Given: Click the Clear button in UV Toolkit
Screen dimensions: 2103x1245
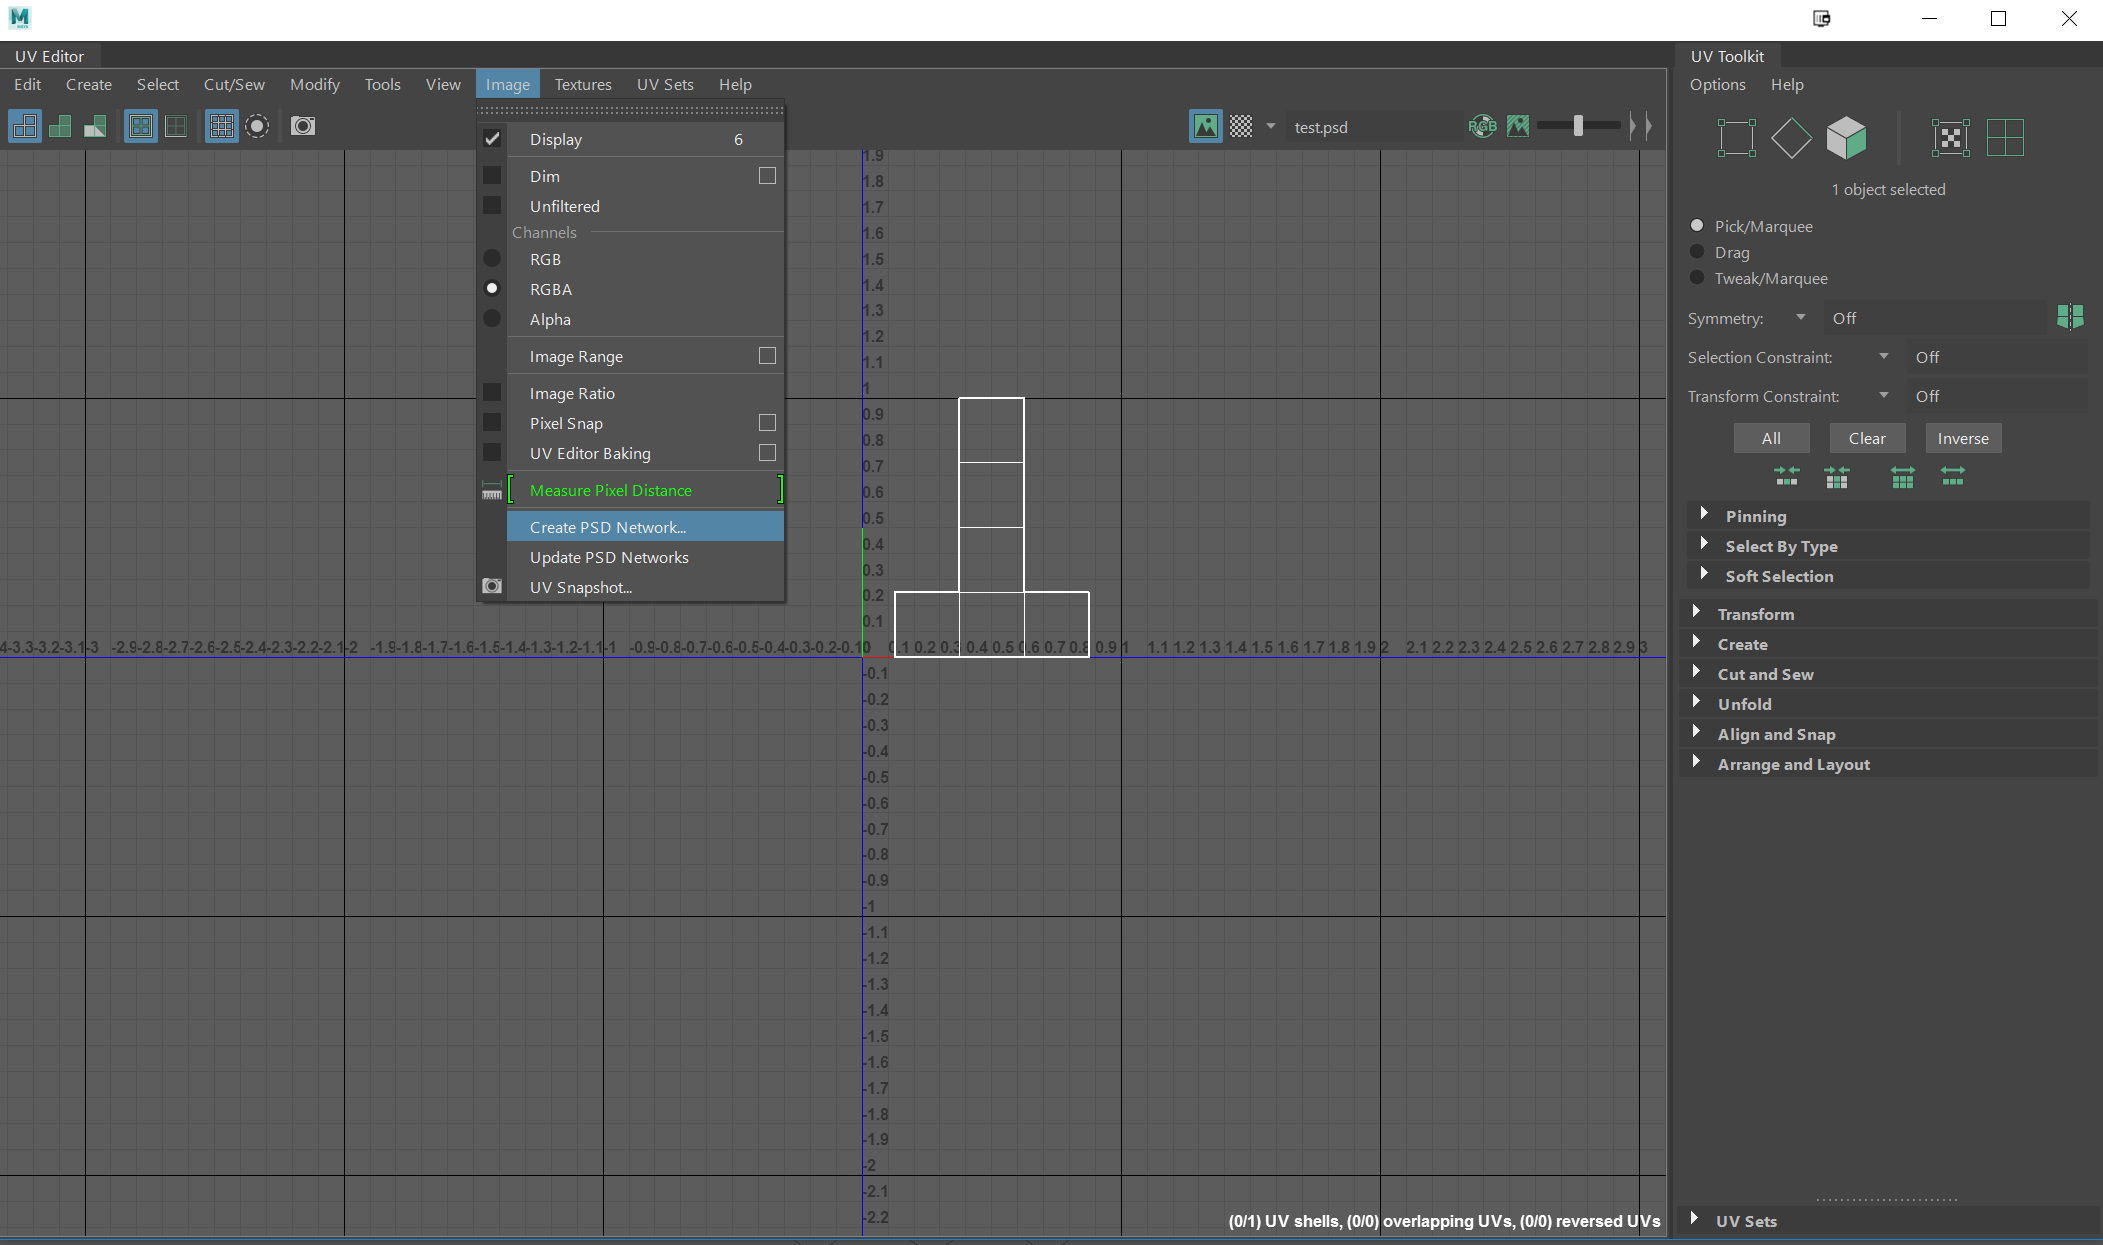Looking at the screenshot, I should click(1867, 437).
